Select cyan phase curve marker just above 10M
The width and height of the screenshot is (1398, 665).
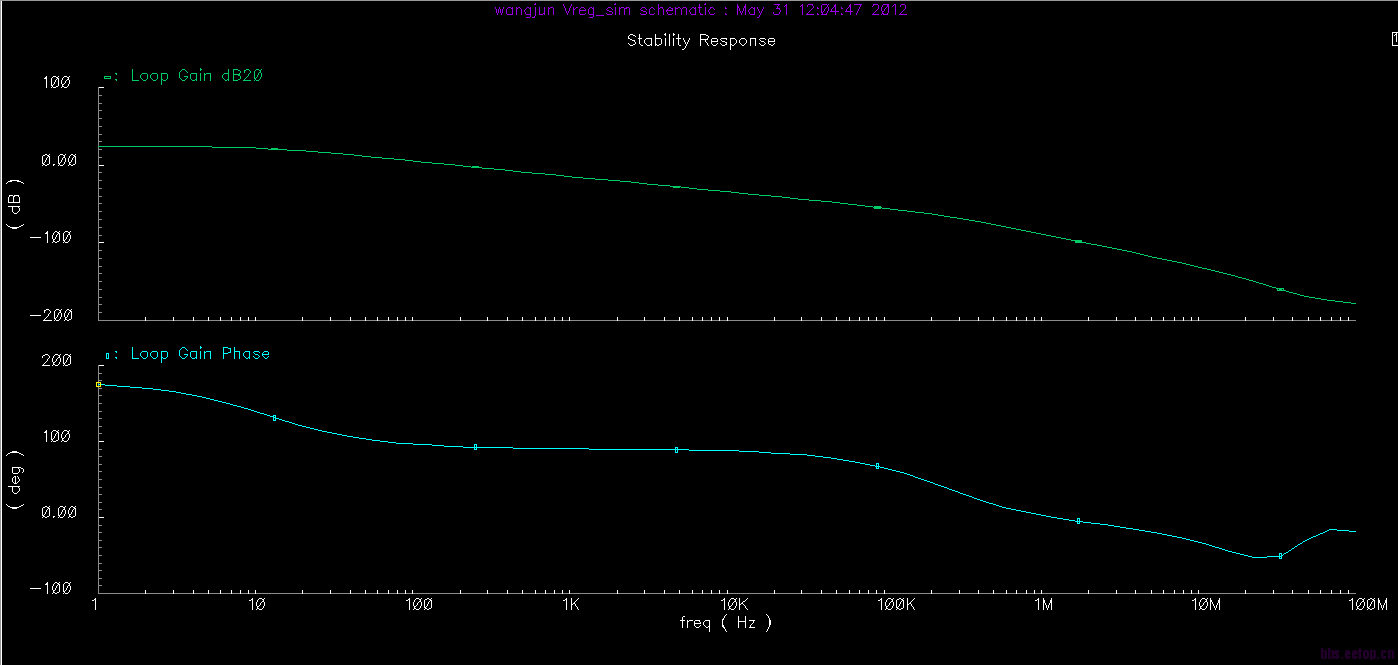click(1280, 556)
